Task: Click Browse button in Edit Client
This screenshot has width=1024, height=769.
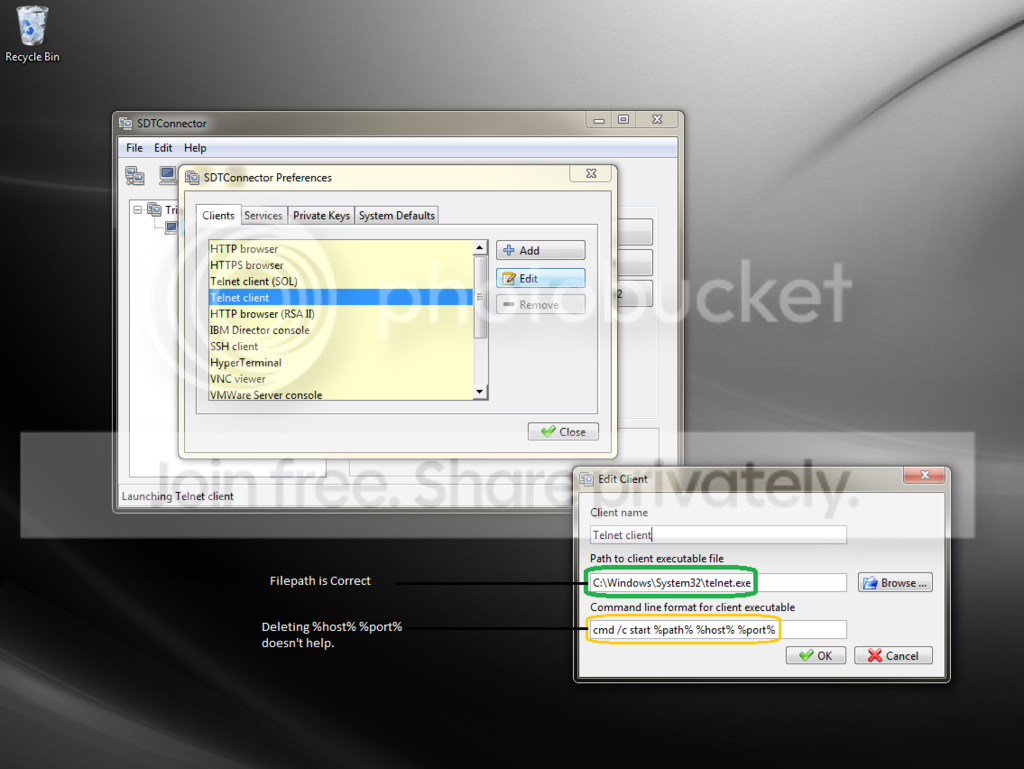Action: point(895,582)
